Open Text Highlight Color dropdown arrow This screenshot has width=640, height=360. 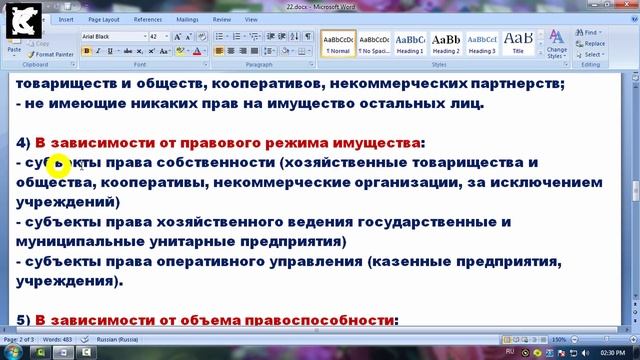(188, 51)
